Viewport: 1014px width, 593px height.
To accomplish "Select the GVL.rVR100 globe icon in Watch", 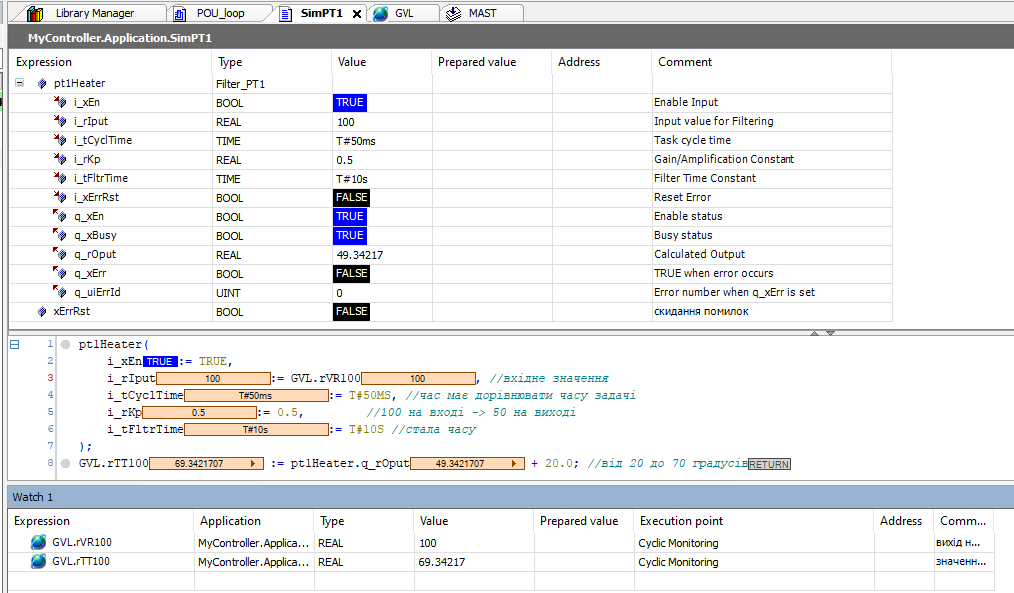I will 38,542.
